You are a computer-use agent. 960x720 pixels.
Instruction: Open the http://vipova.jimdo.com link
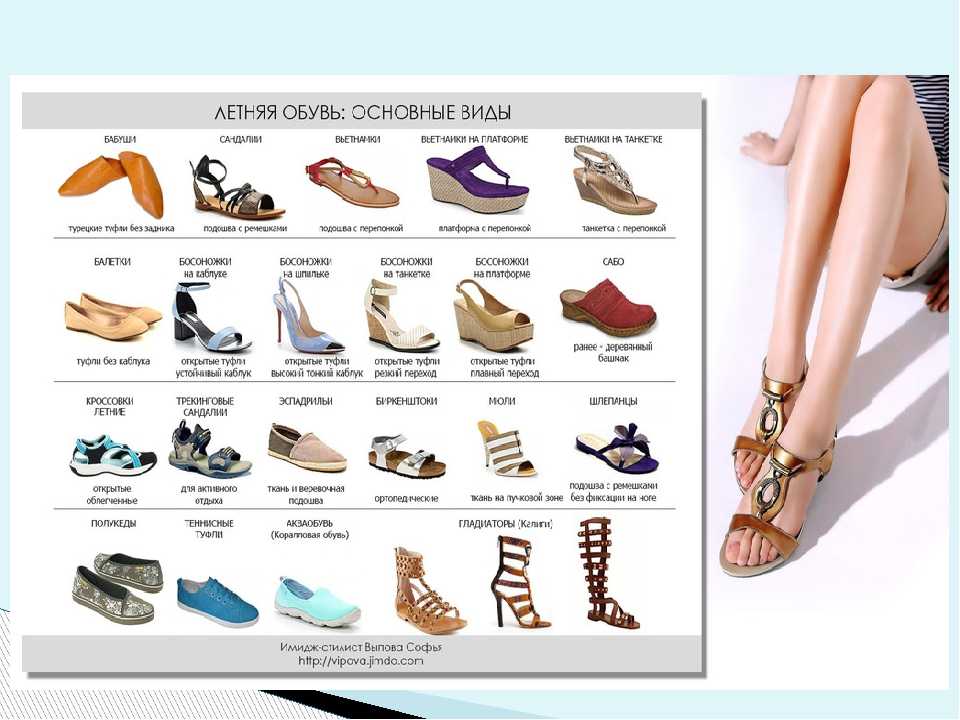click(x=361, y=661)
